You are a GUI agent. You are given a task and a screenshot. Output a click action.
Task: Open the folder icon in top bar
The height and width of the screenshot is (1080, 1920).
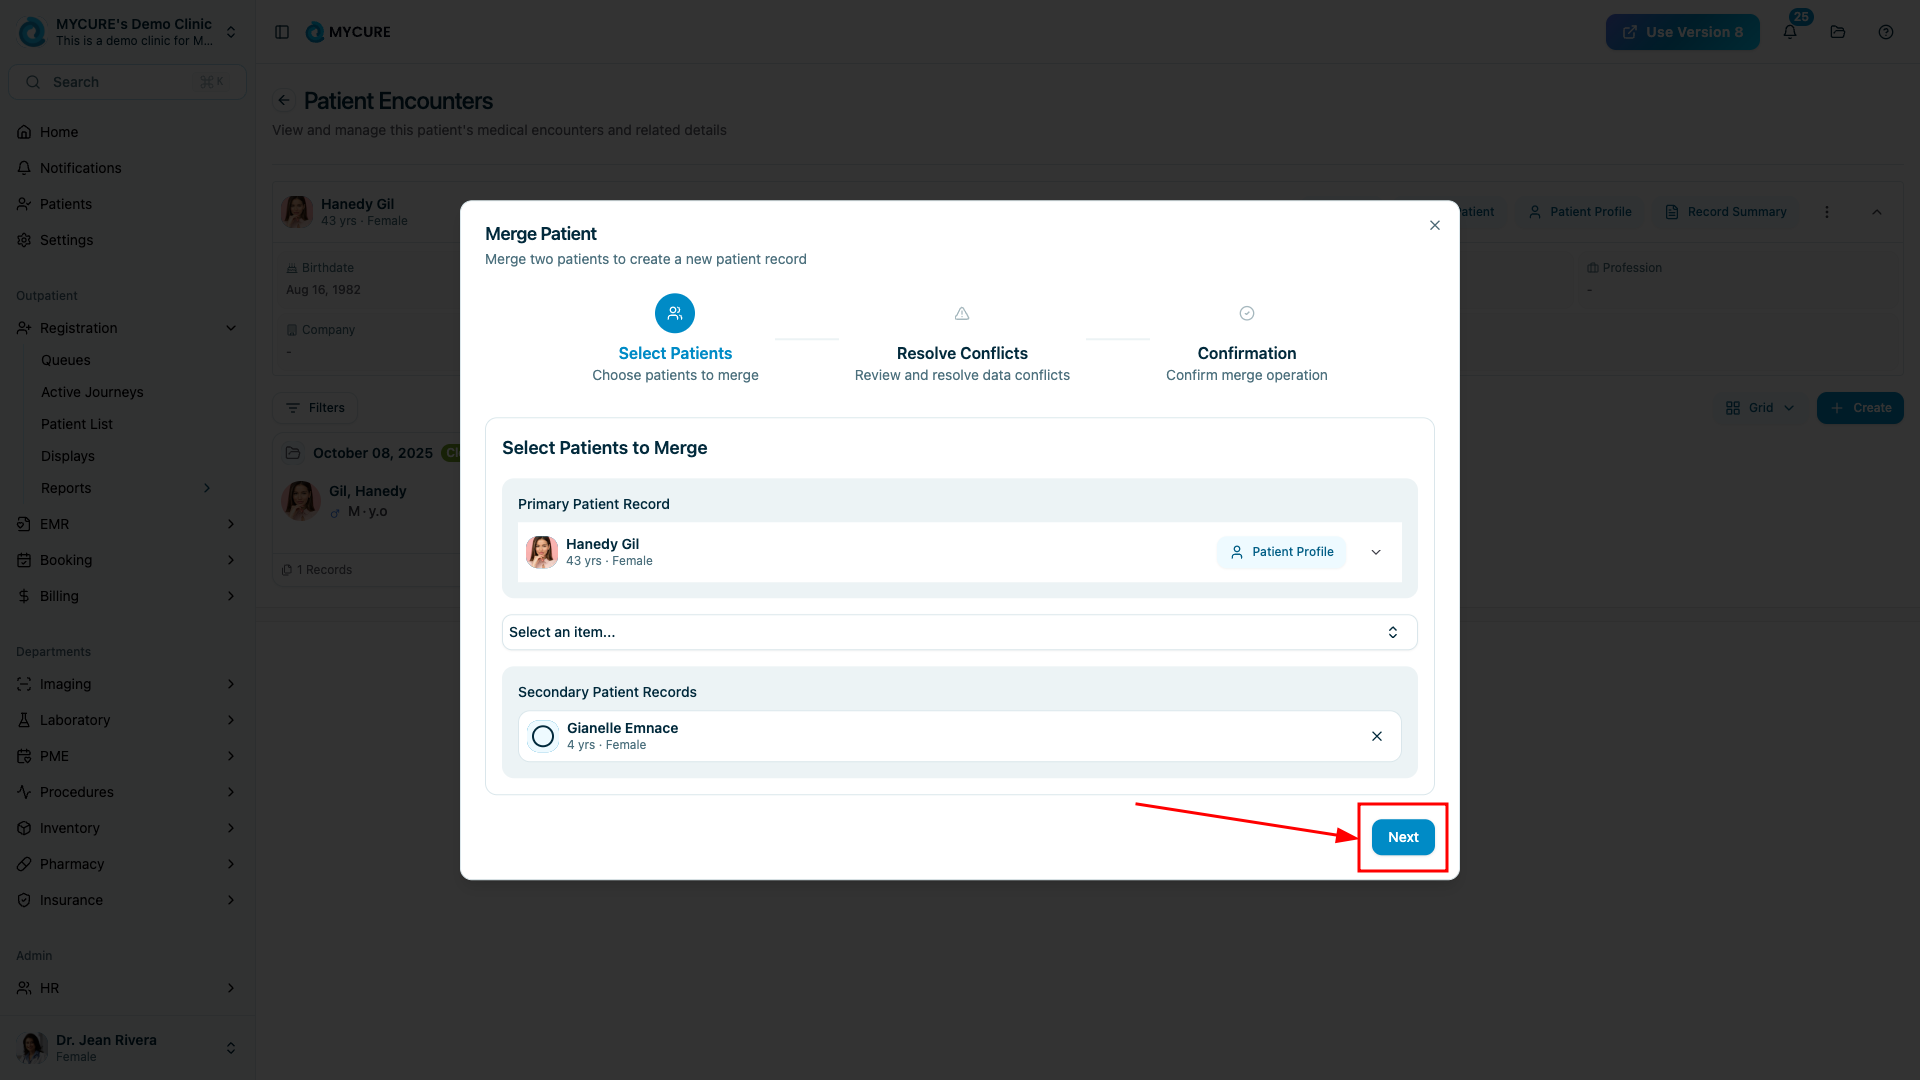coord(1838,32)
